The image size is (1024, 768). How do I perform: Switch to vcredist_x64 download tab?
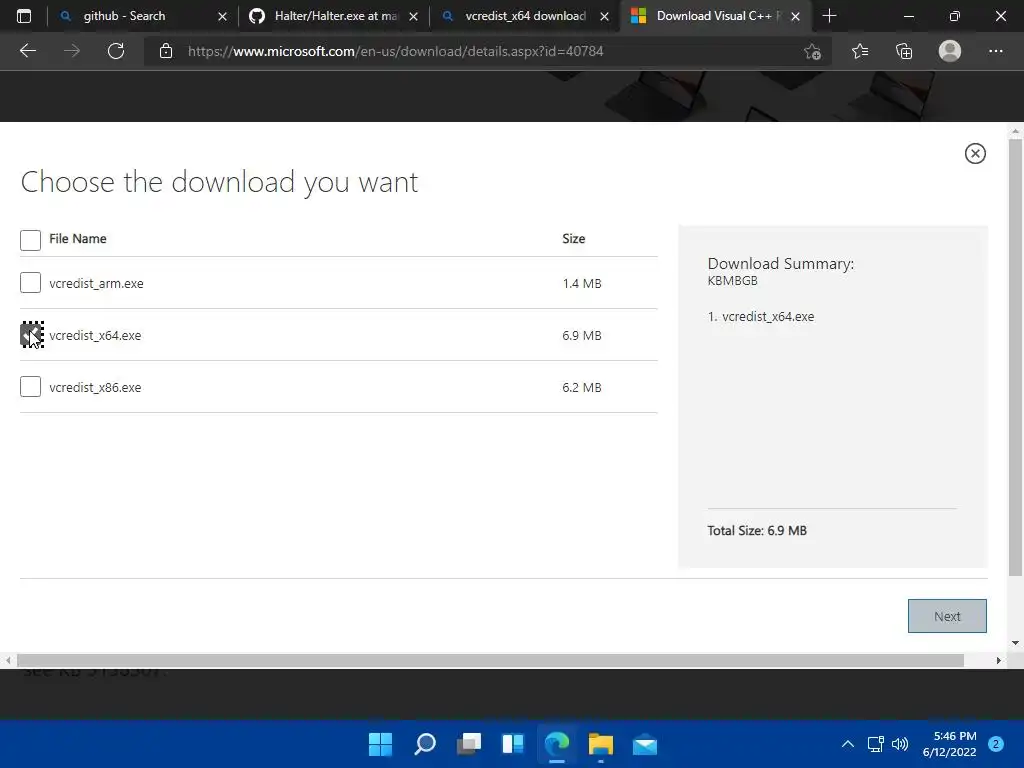525,16
